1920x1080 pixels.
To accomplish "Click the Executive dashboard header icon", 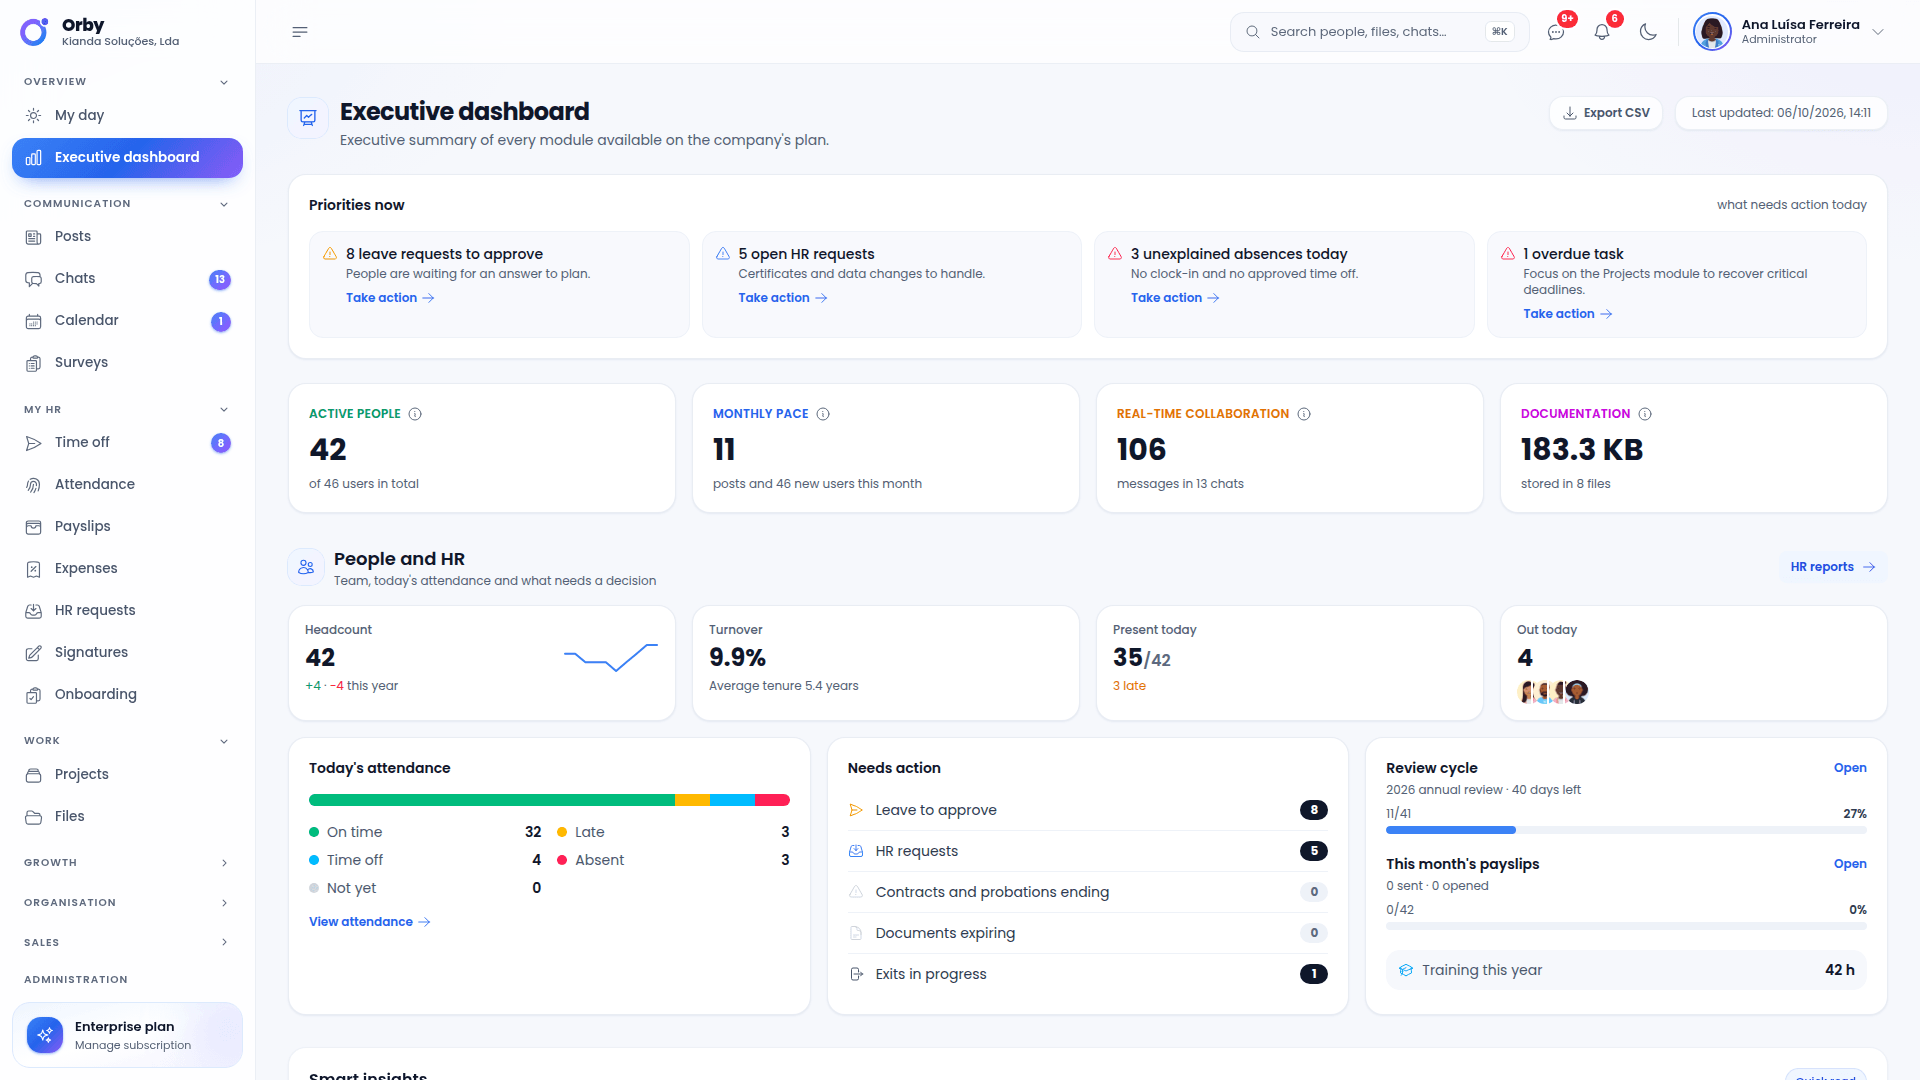I will coord(308,118).
